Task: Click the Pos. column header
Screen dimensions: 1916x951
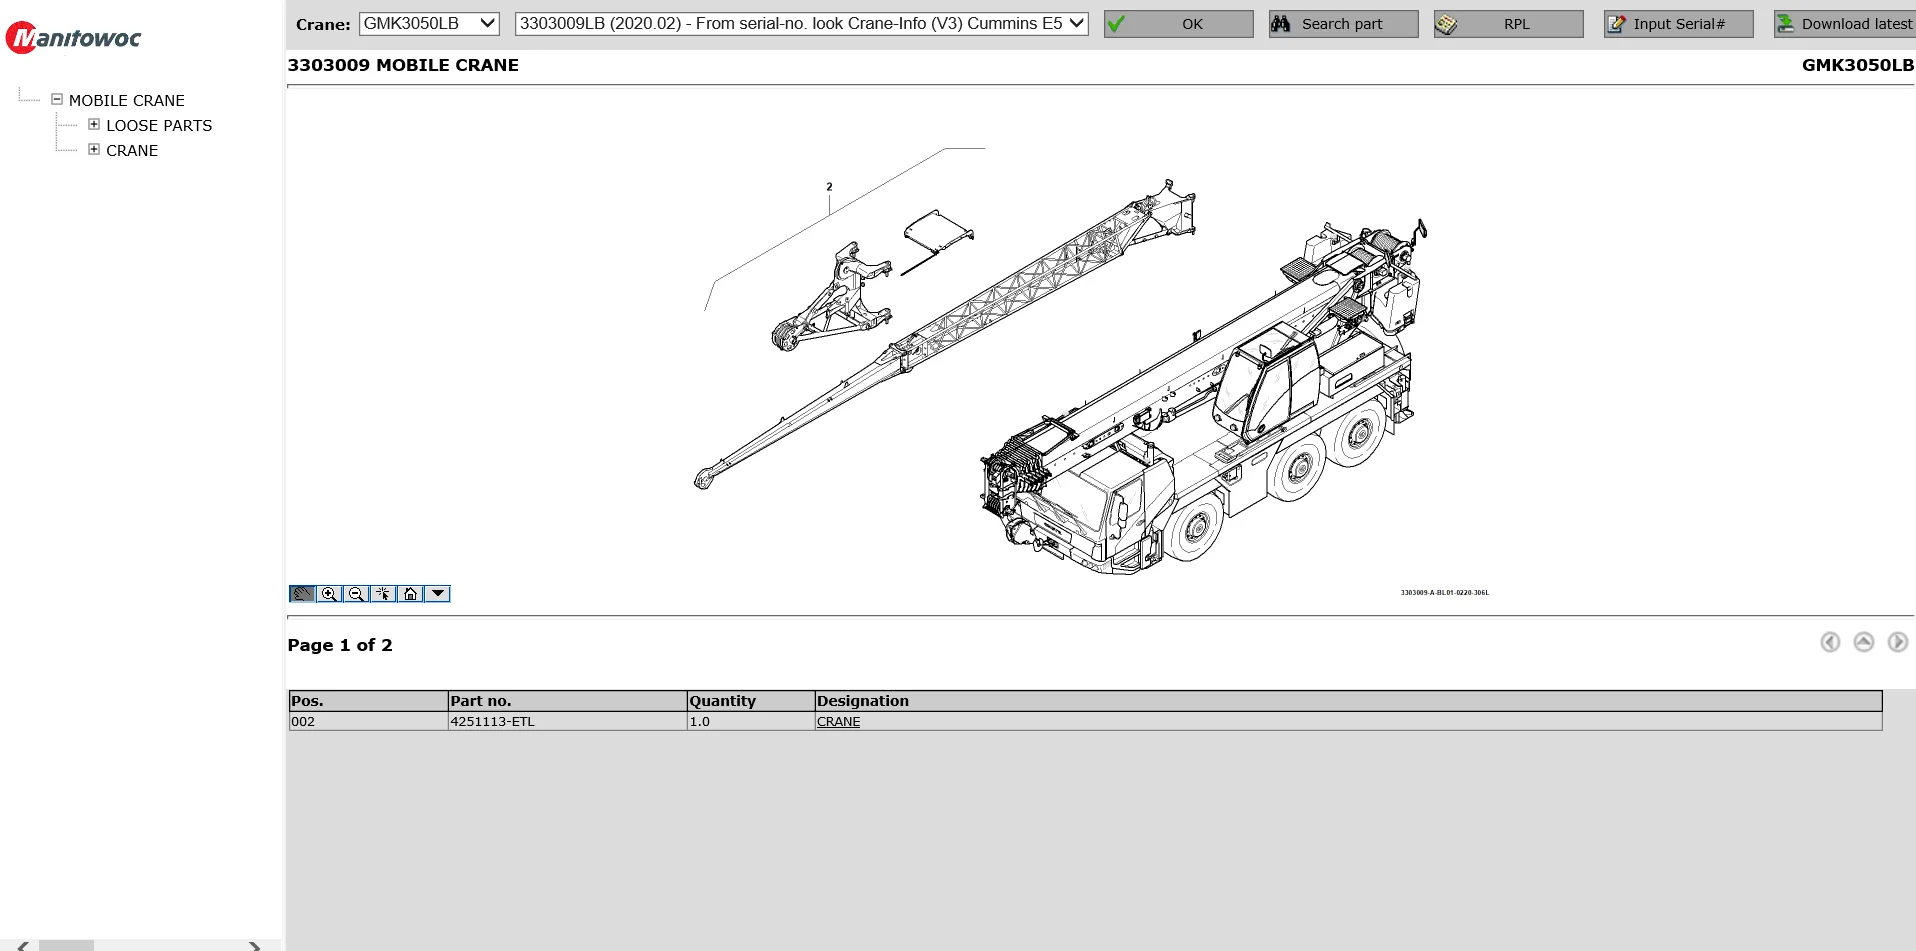Action: (368, 701)
